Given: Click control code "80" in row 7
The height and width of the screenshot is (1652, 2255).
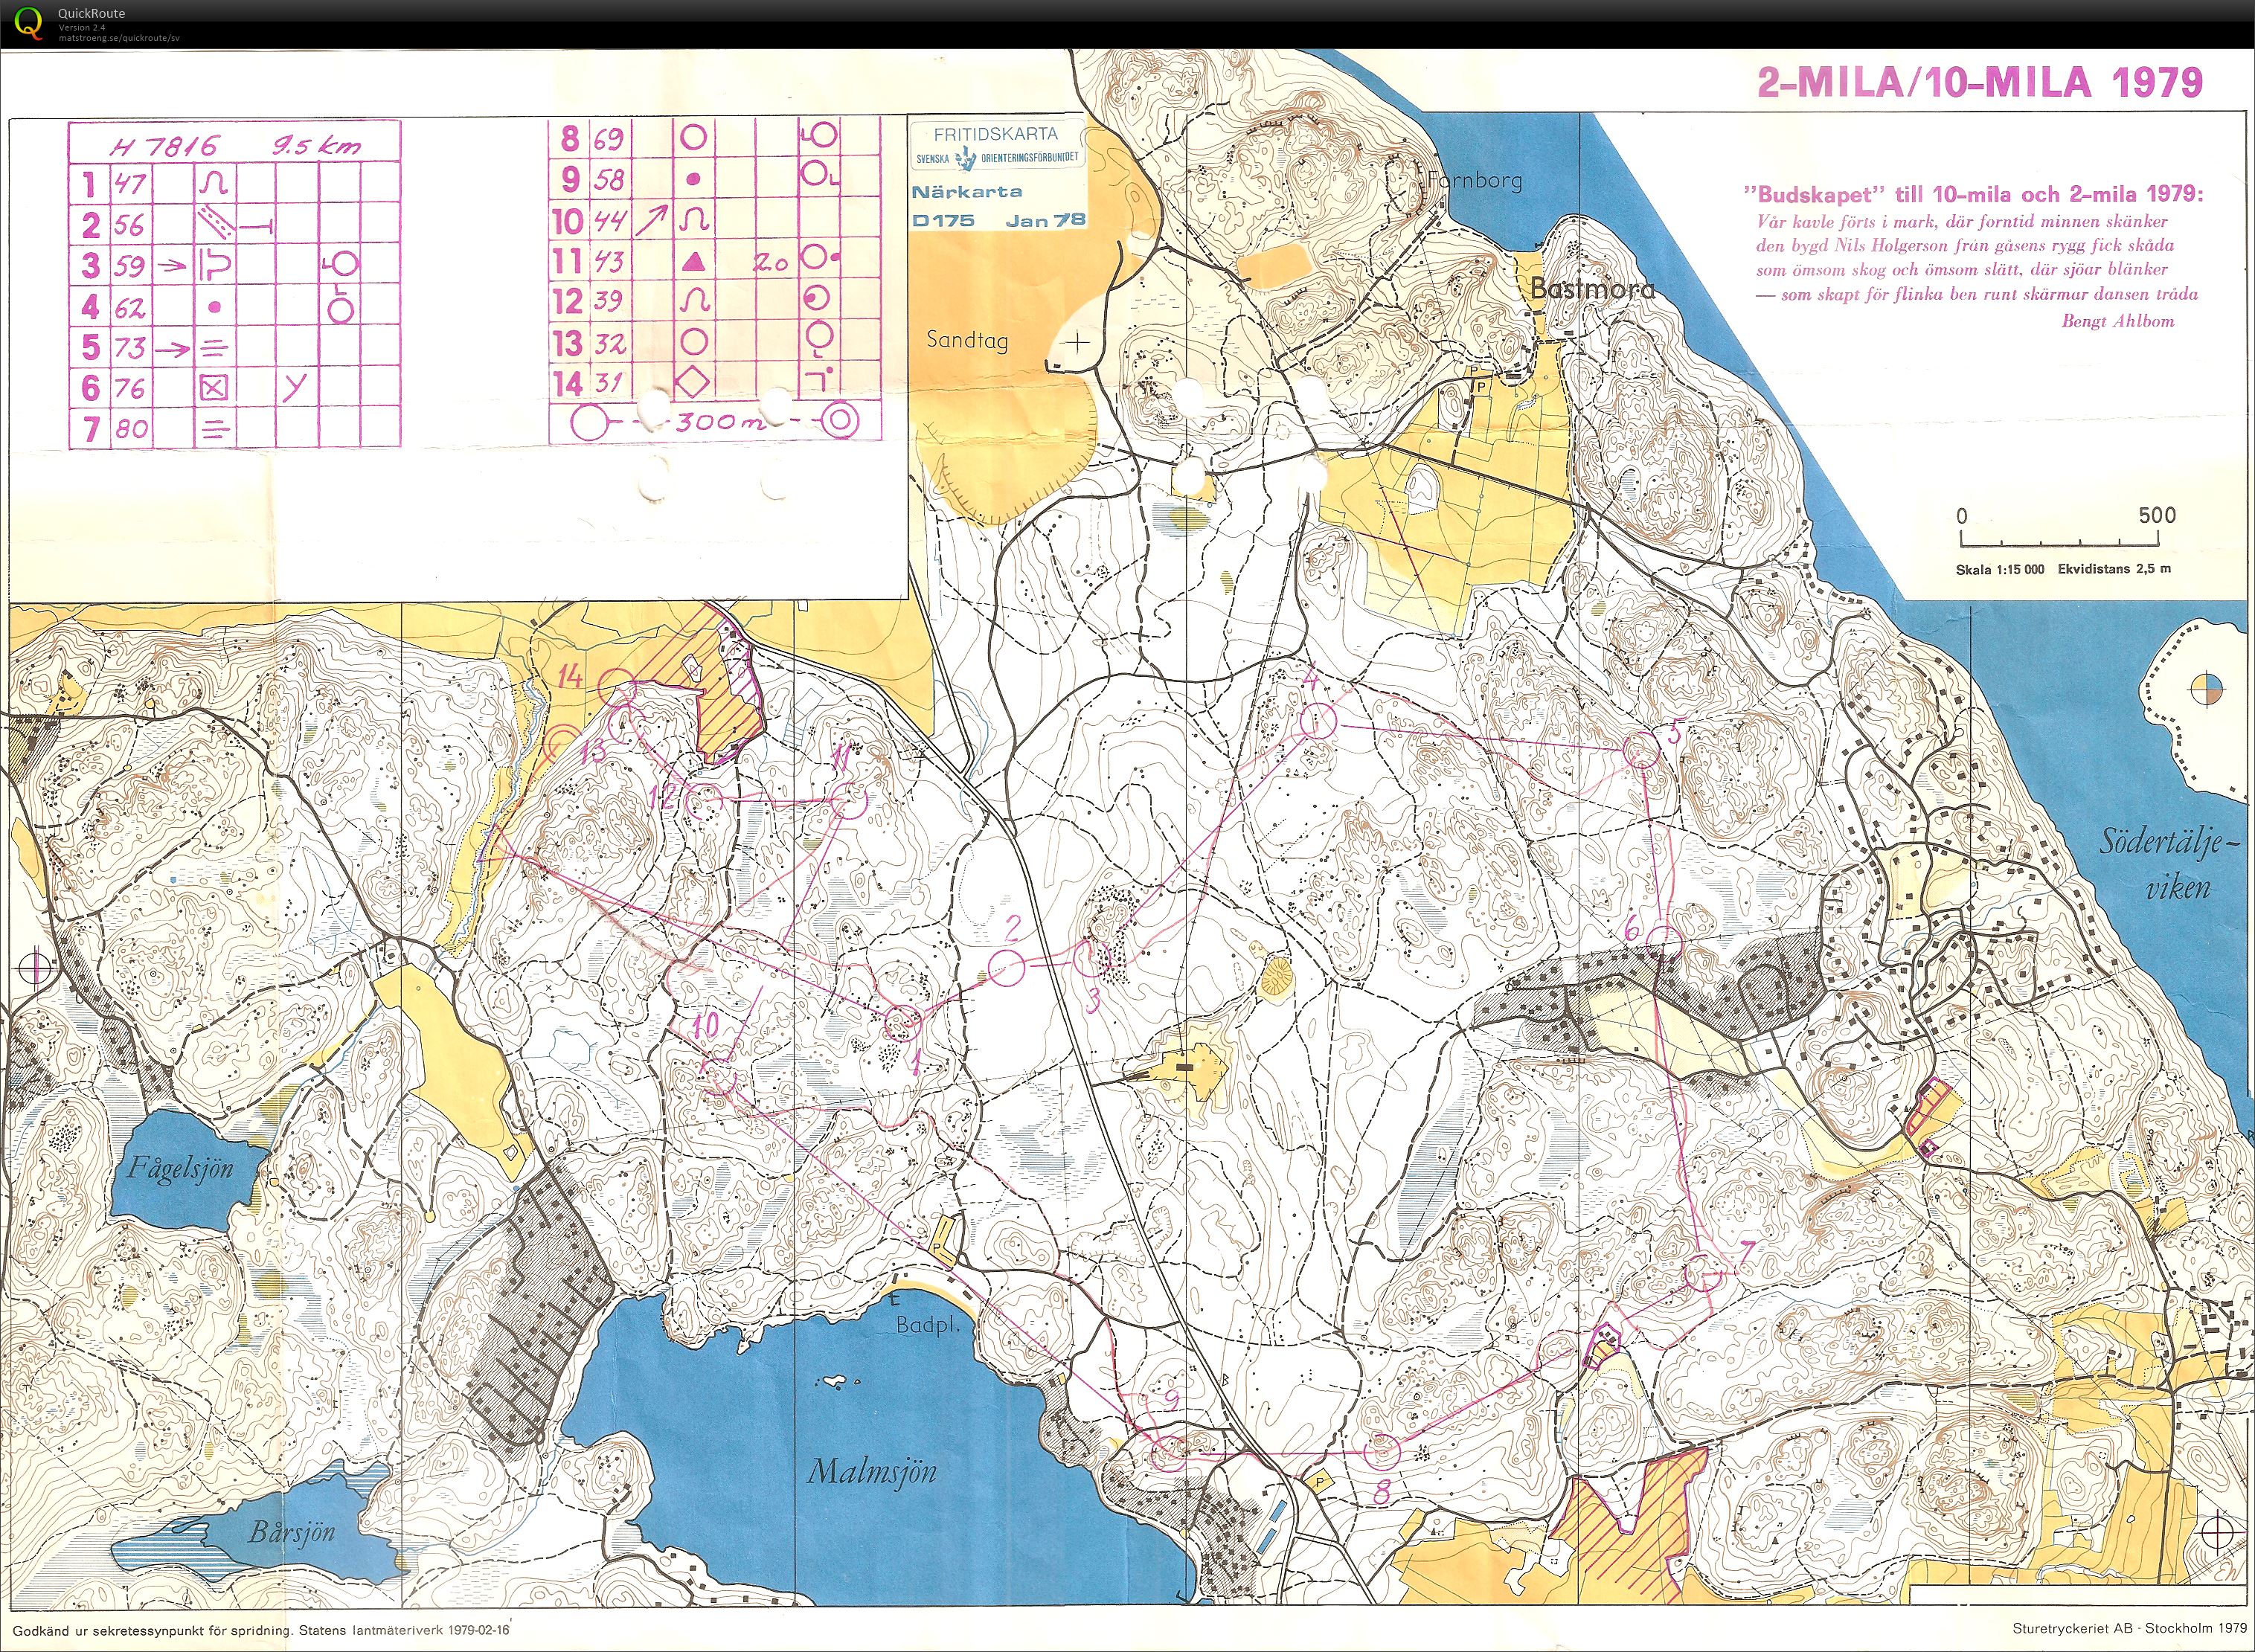Looking at the screenshot, I should [x=131, y=429].
